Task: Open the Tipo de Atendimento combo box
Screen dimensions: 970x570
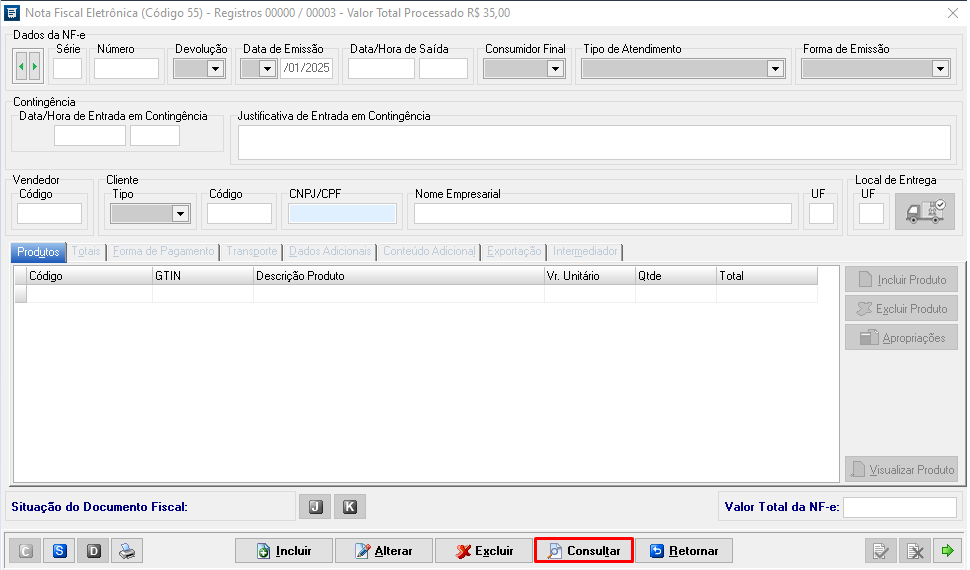Action: [x=774, y=69]
